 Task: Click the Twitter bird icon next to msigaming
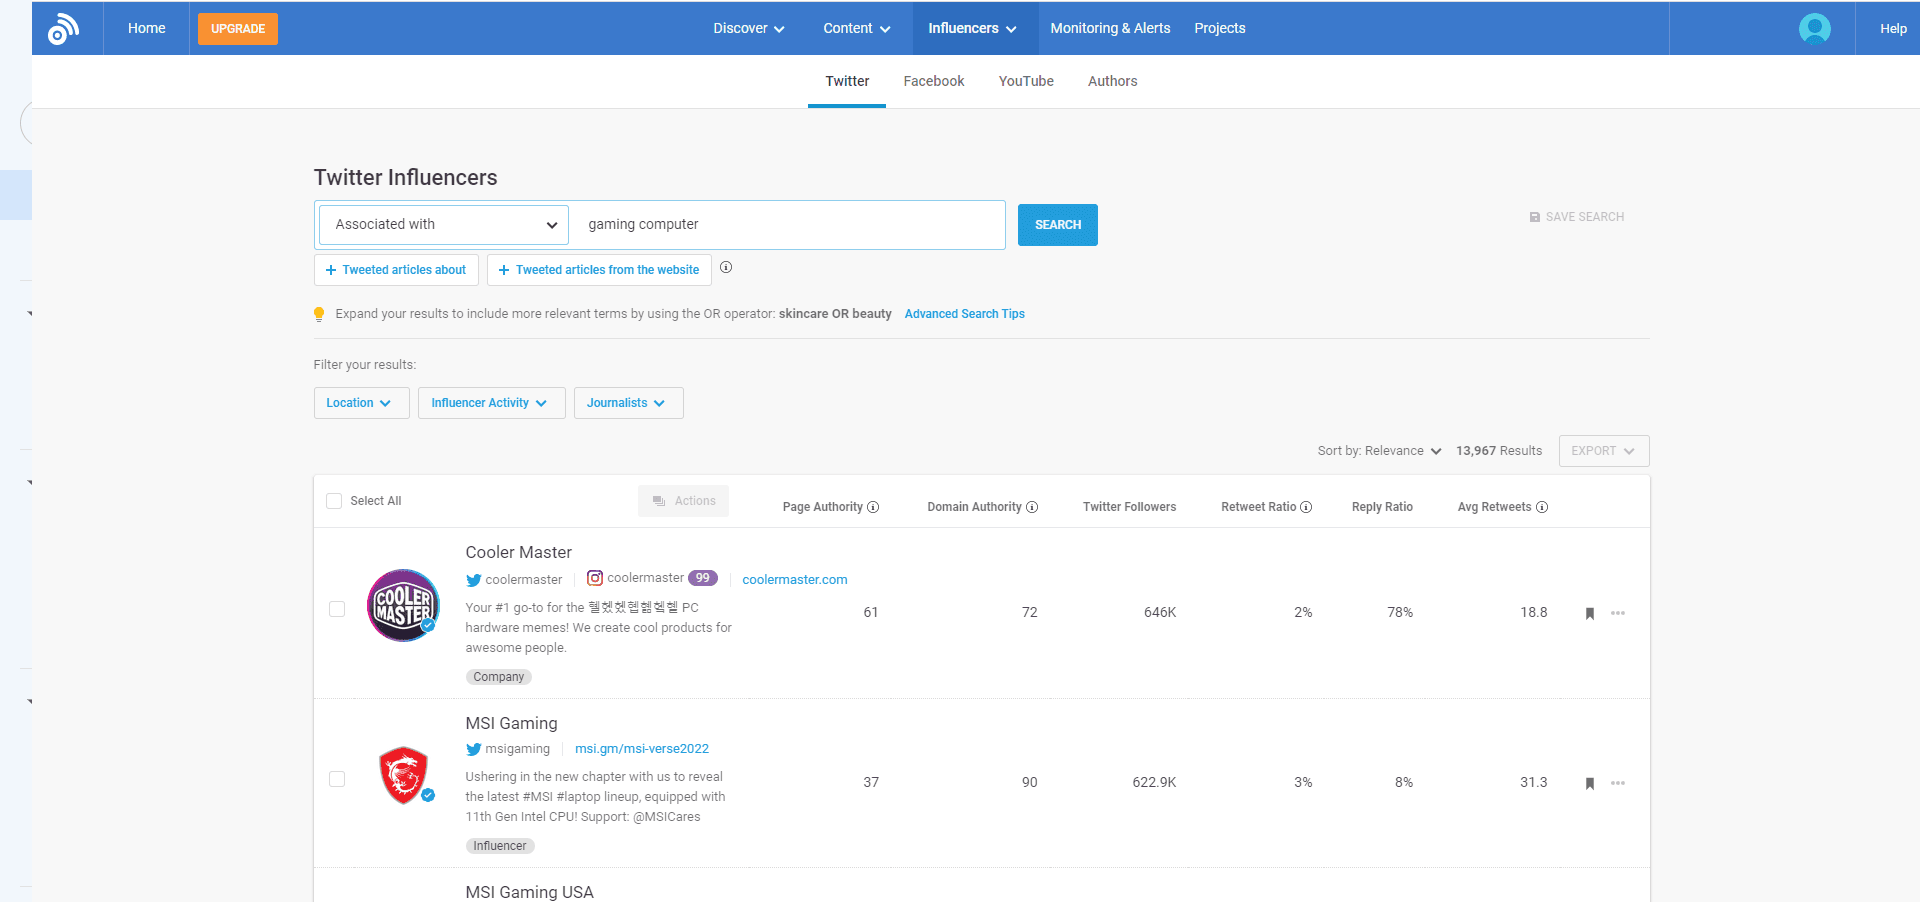[x=473, y=749]
